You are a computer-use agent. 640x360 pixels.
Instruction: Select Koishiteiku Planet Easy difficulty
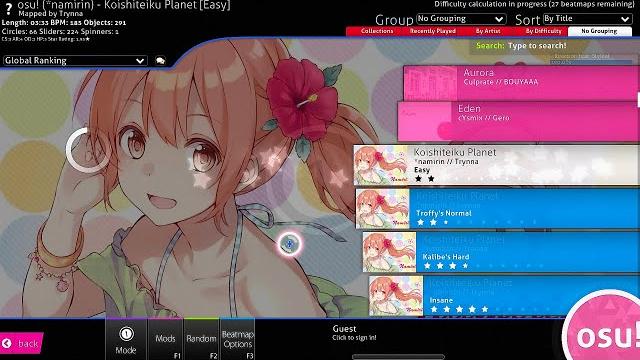tap(496, 165)
